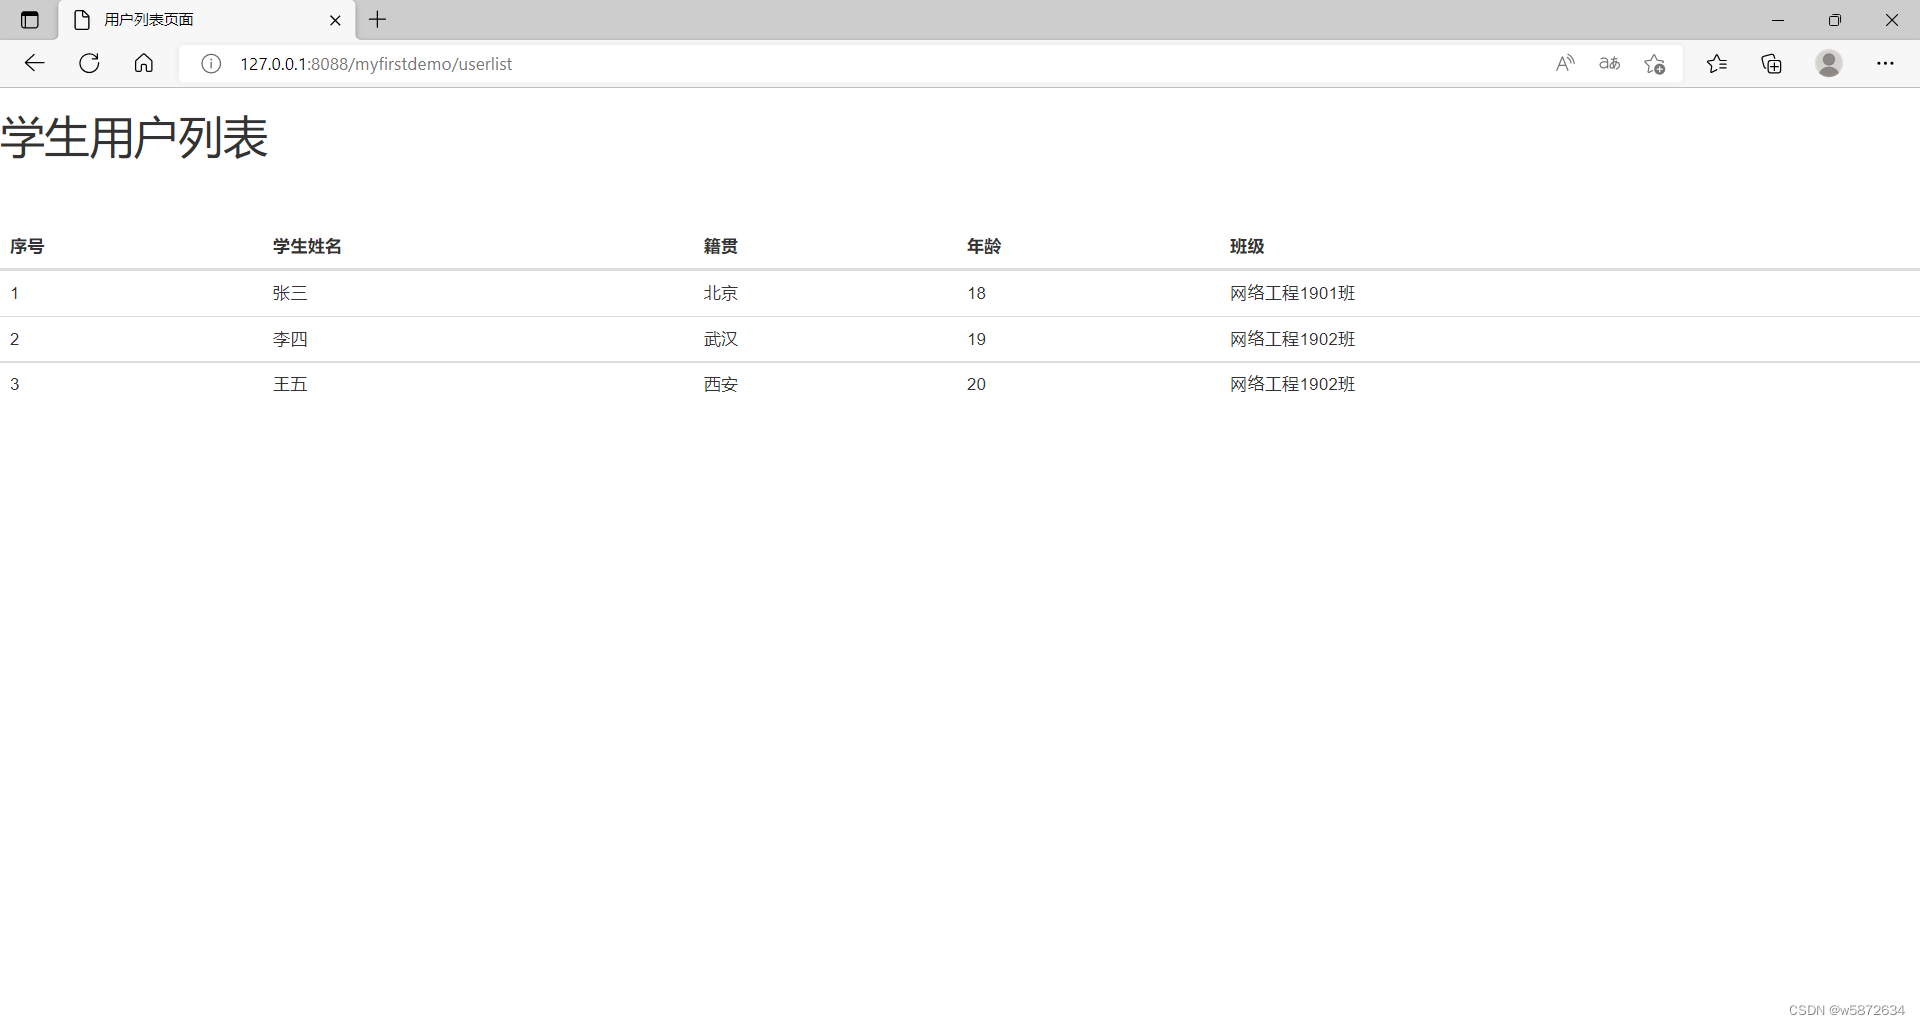Click the 学生用户列表 heading
Viewport: 1920px width, 1025px height.
tap(134, 138)
